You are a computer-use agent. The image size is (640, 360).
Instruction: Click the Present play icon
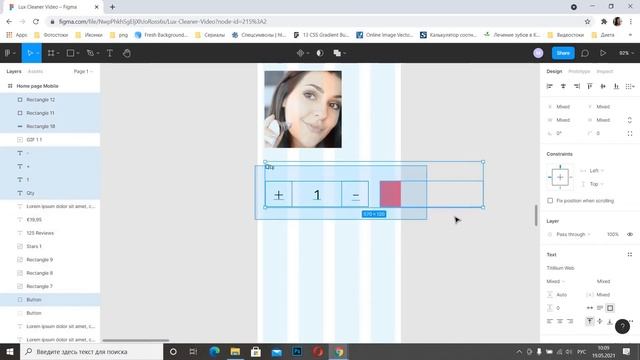[603, 53]
